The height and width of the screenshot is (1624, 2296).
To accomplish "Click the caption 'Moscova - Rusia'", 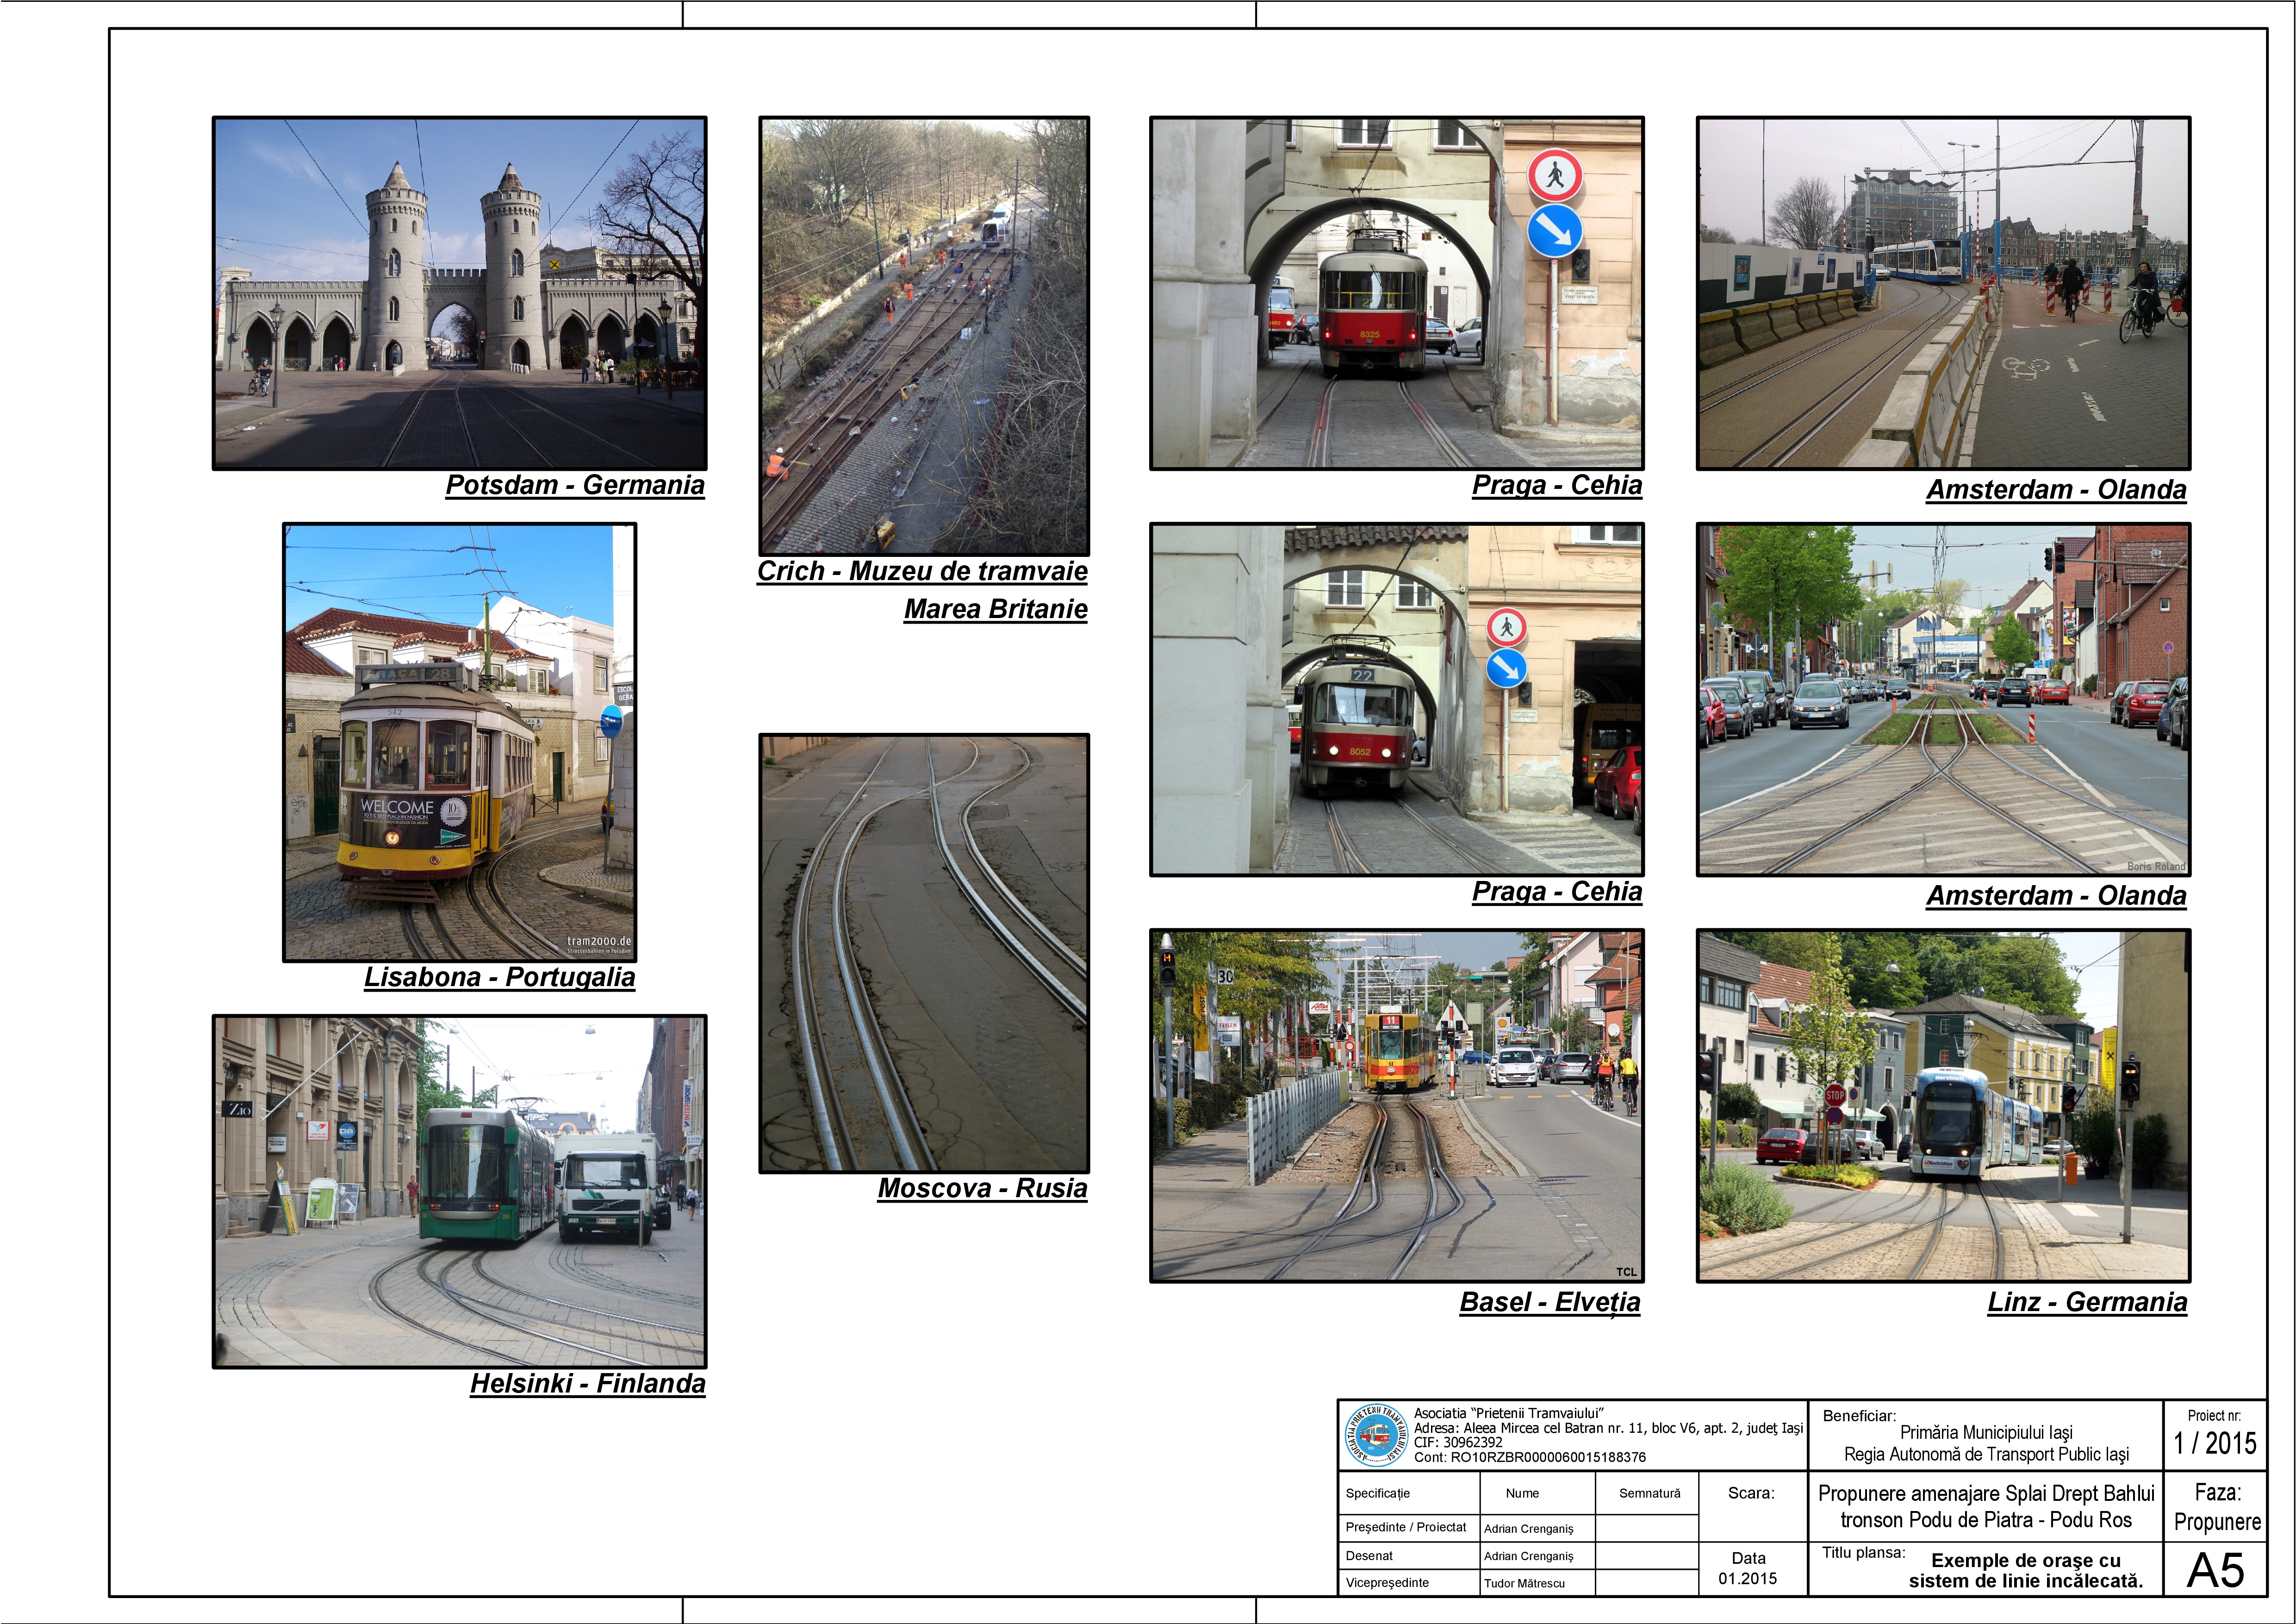I will 982,1188.
